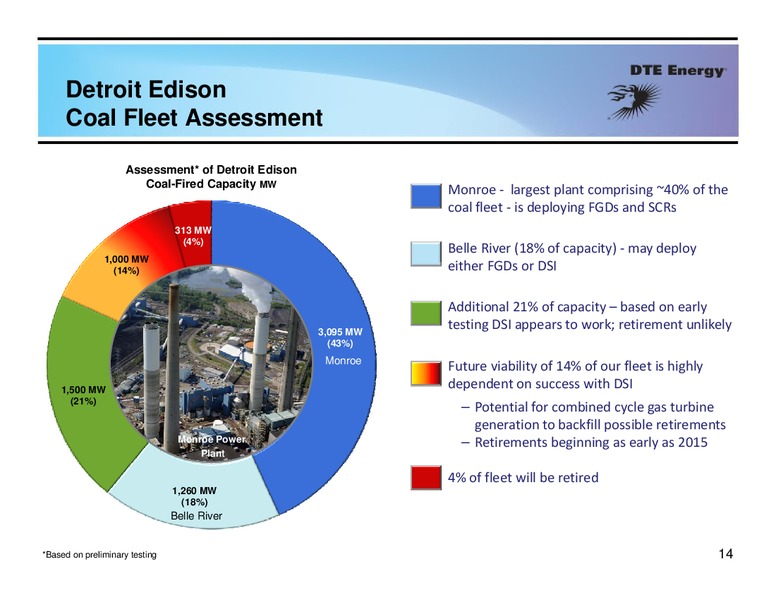This screenshot has width=776, height=600.
Task: Click the yellow-red gradient legend swatch
Action: tap(426, 374)
